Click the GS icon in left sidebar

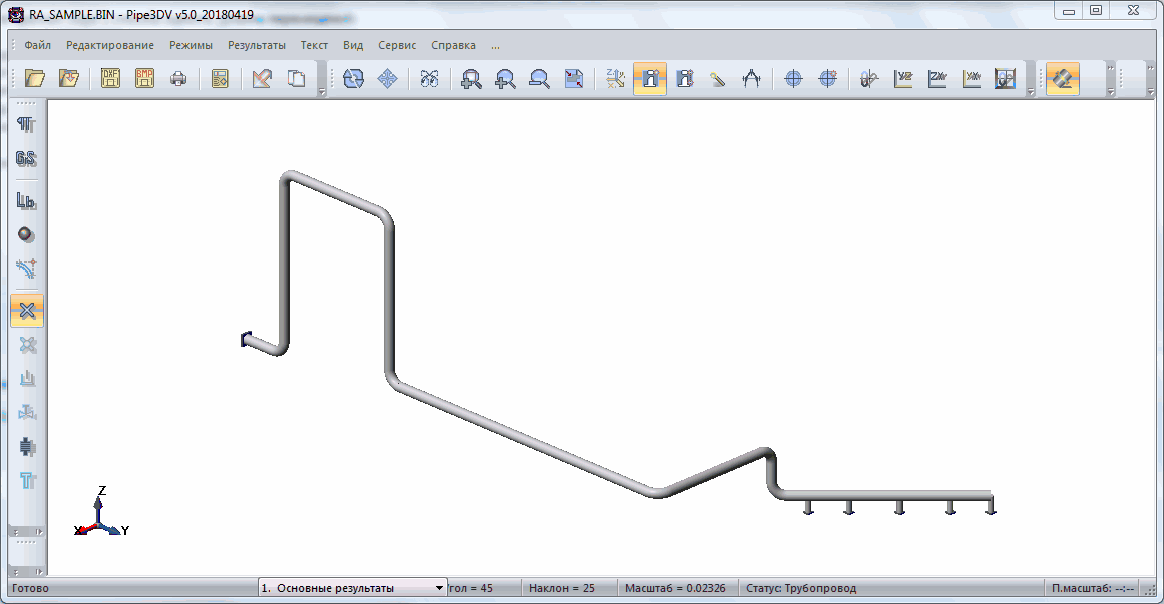pyautogui.click(x=27, y=159)
